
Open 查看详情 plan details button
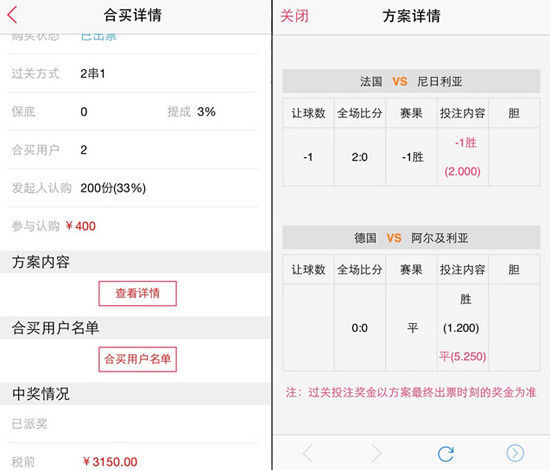tap(138, 293)
